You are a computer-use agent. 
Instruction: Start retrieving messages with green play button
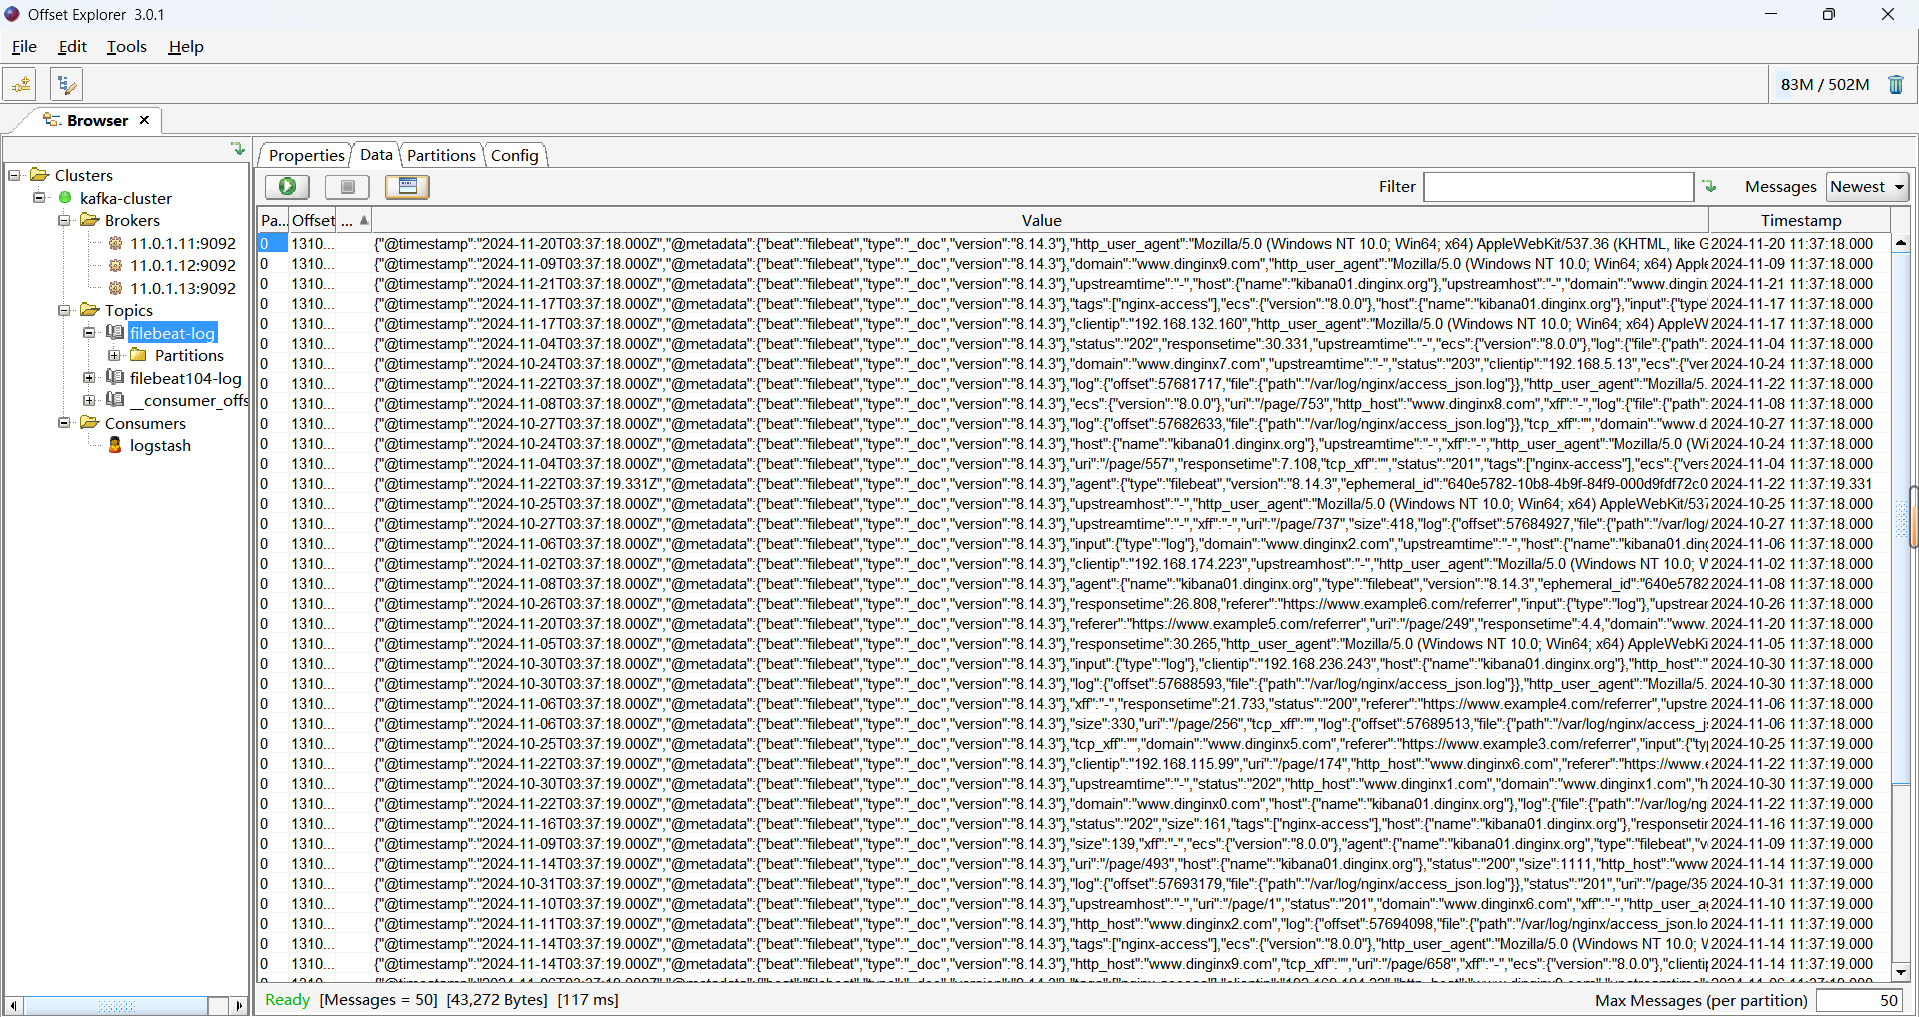pos(287,186)
